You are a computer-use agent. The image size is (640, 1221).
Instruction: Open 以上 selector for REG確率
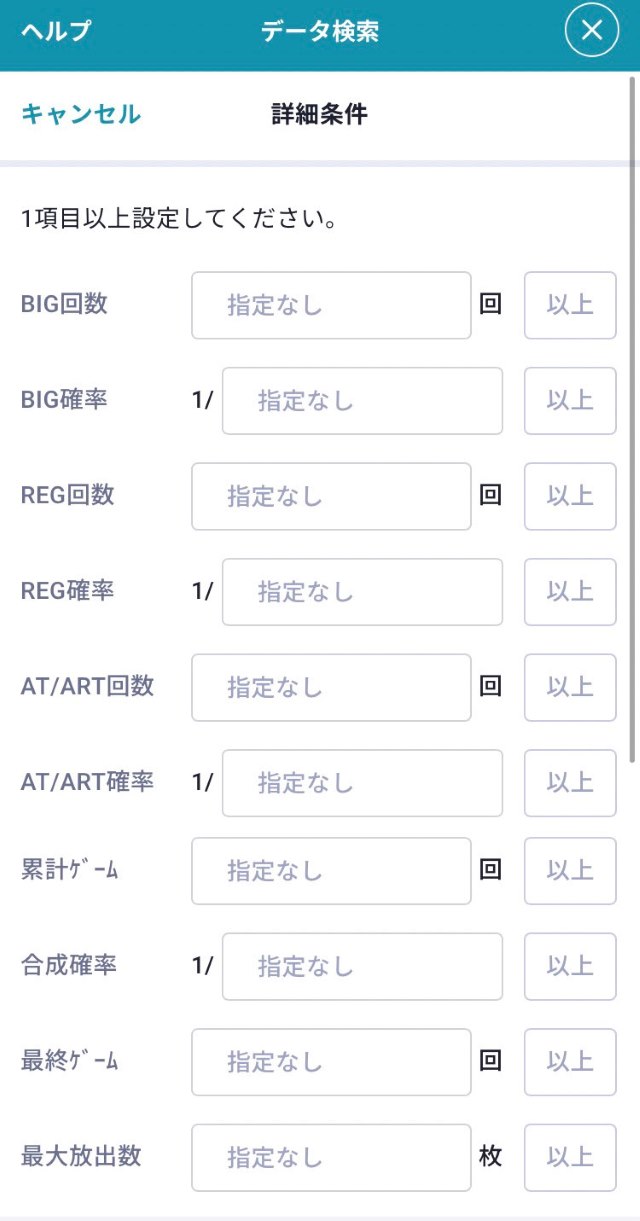(x=570, y=592)
